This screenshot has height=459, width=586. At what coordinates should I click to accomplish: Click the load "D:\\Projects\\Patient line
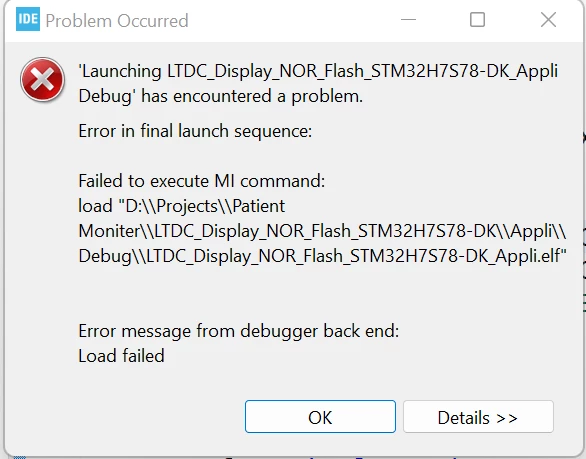click(182, 206)
